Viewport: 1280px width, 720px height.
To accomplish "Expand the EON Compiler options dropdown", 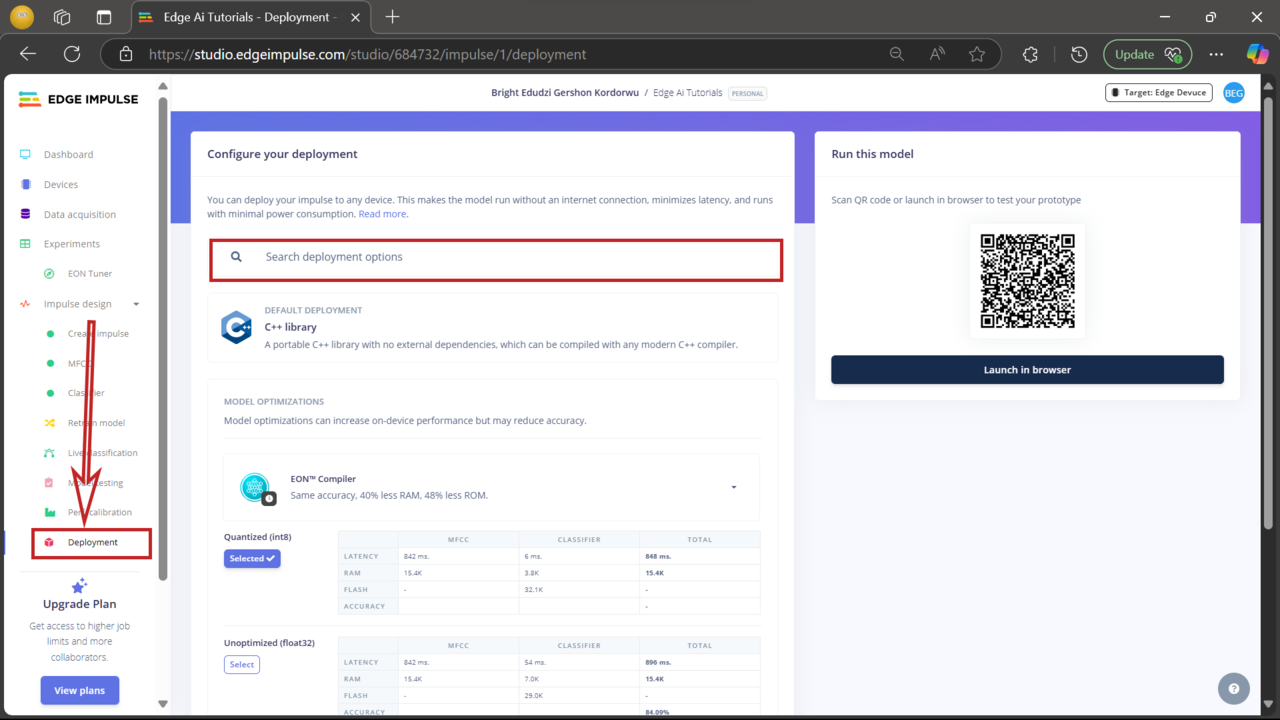I will tap(733, 487).
